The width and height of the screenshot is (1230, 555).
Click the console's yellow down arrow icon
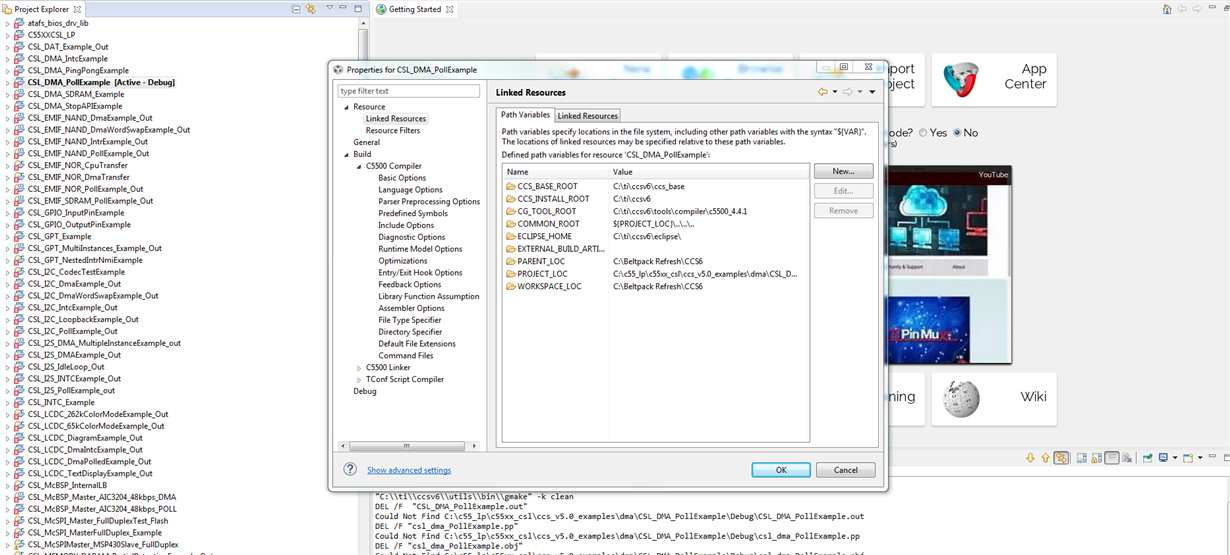click(x=1030, y=458)
